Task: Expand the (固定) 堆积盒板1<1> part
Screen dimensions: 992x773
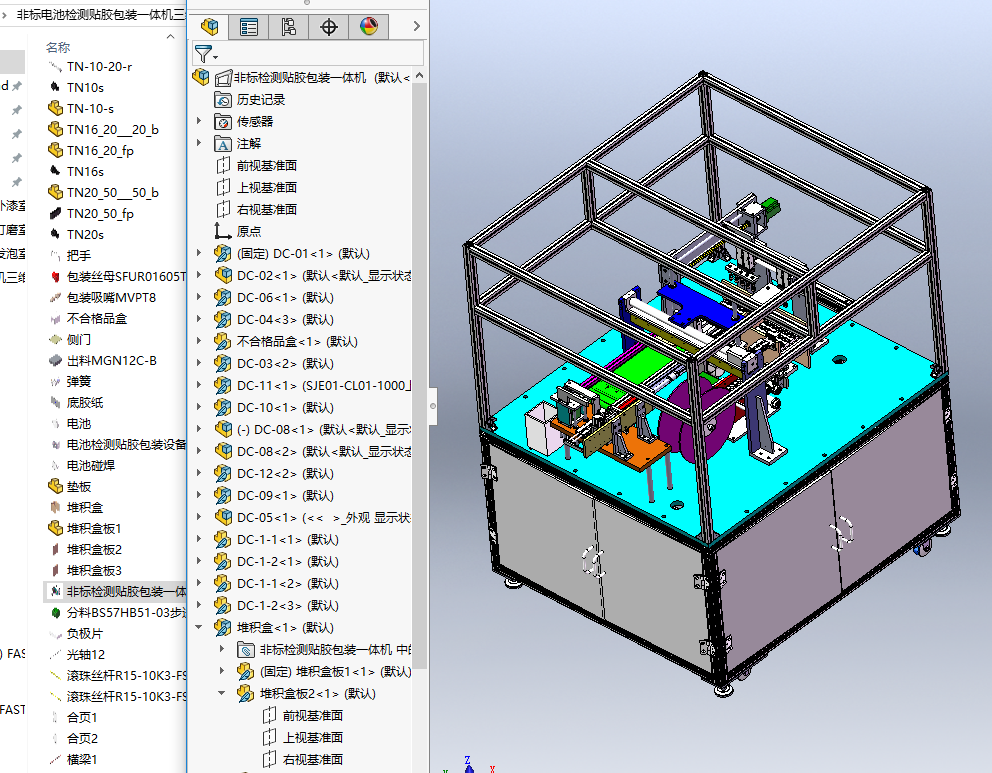Action: coord(221,671)
